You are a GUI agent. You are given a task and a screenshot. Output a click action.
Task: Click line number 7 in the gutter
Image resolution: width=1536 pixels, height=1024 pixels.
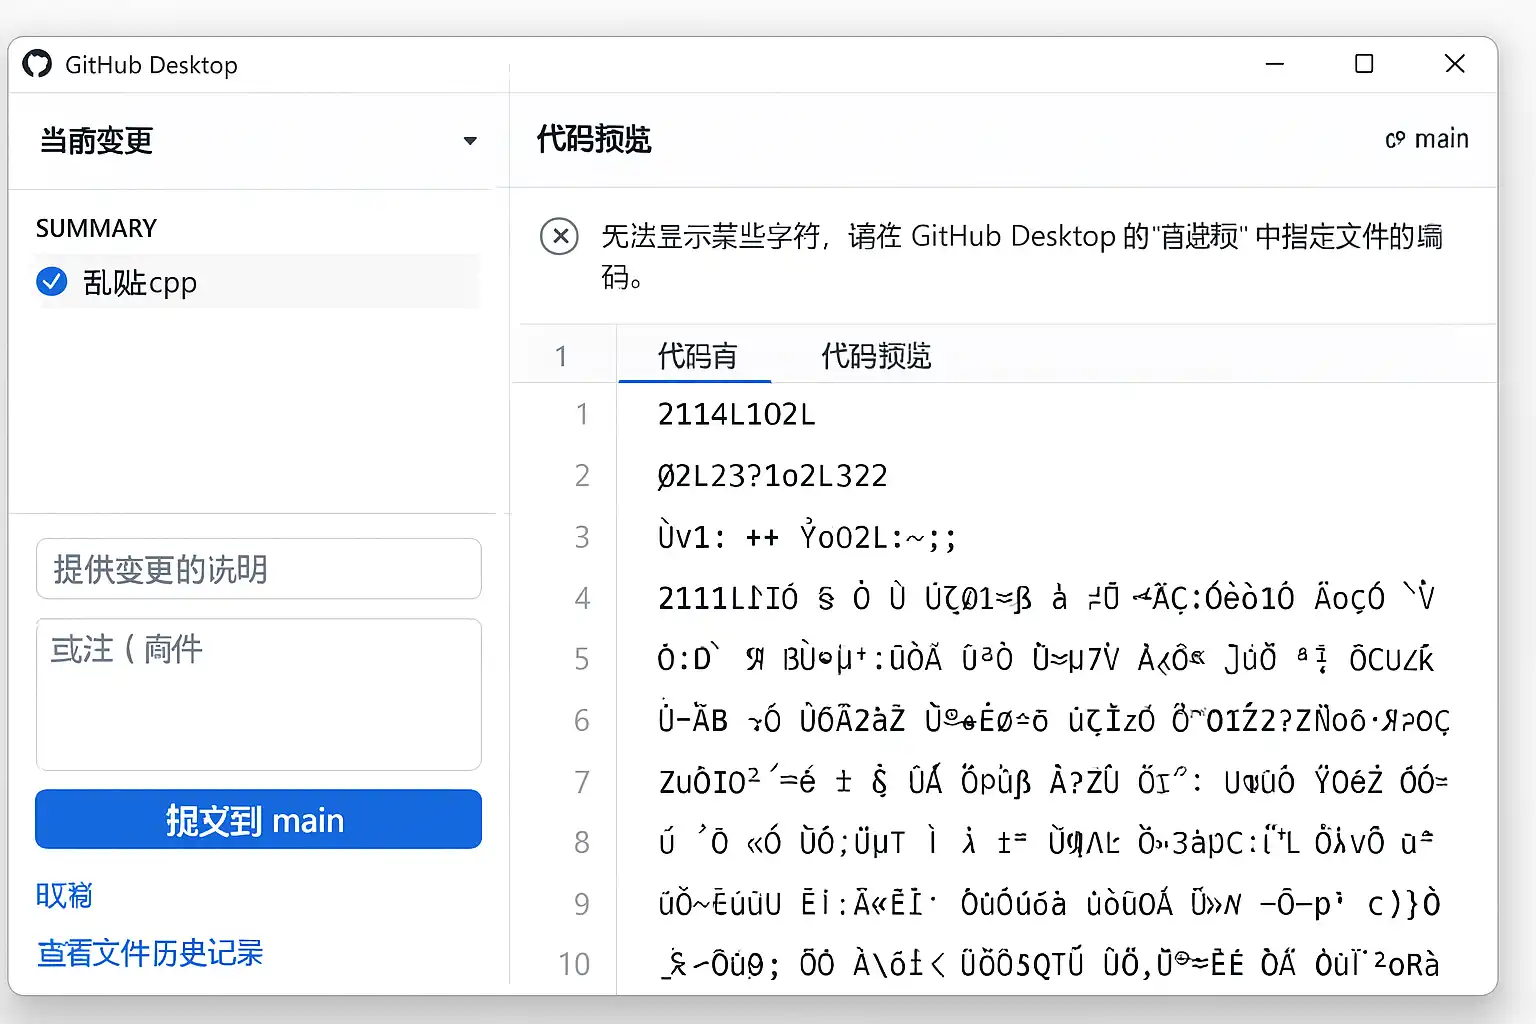pos(582,781)
